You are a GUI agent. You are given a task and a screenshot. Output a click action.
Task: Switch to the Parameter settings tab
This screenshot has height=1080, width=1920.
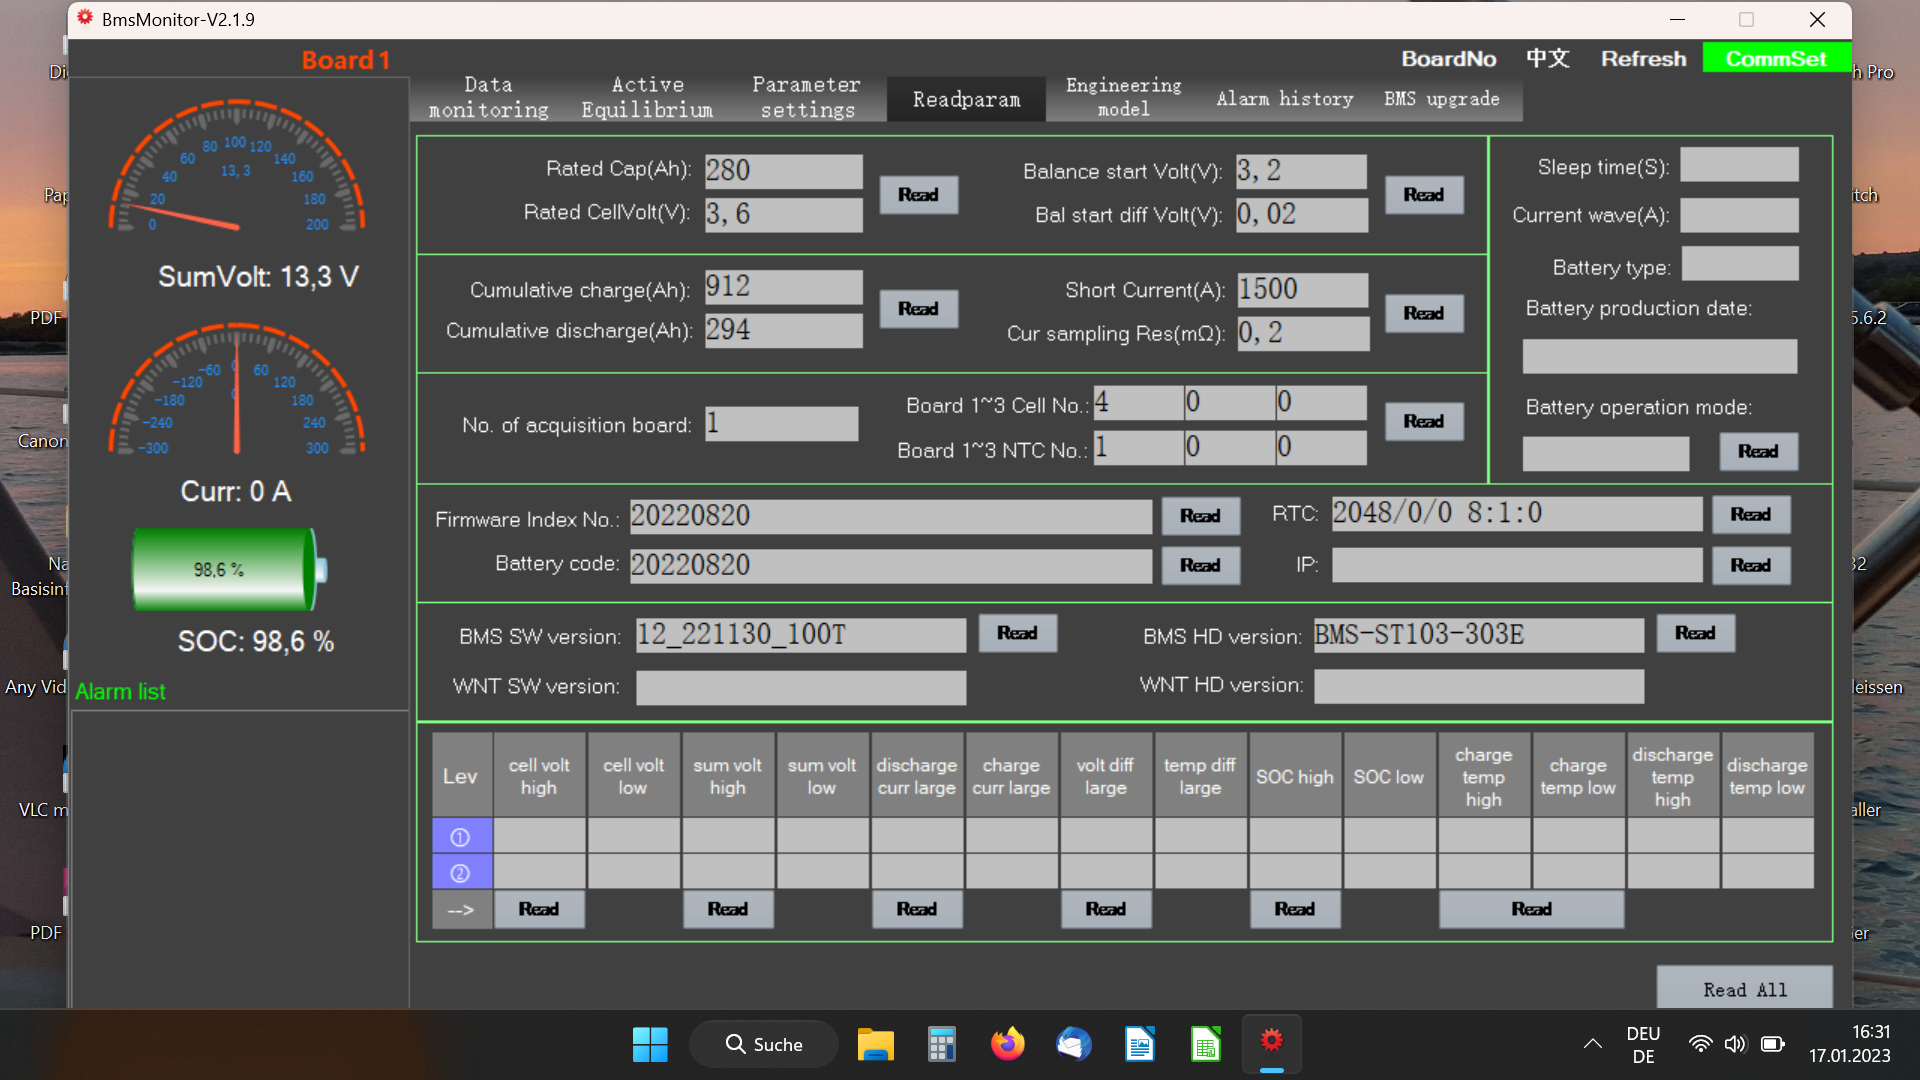[x=806, y=98]
